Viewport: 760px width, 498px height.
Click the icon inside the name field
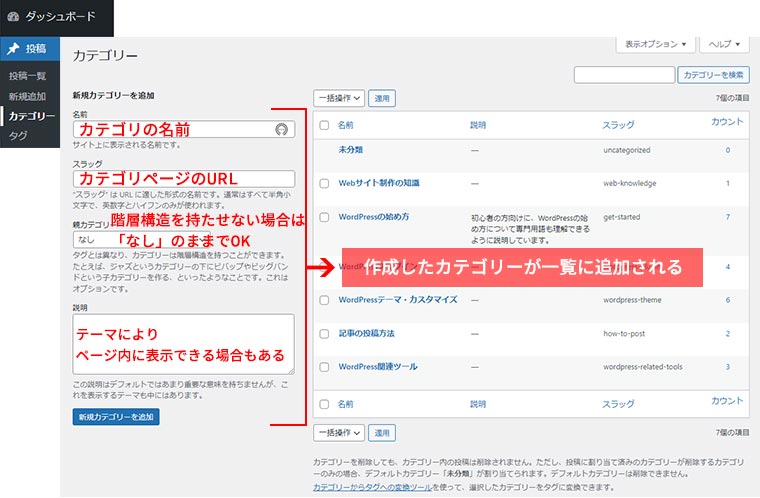pos(282,129)
